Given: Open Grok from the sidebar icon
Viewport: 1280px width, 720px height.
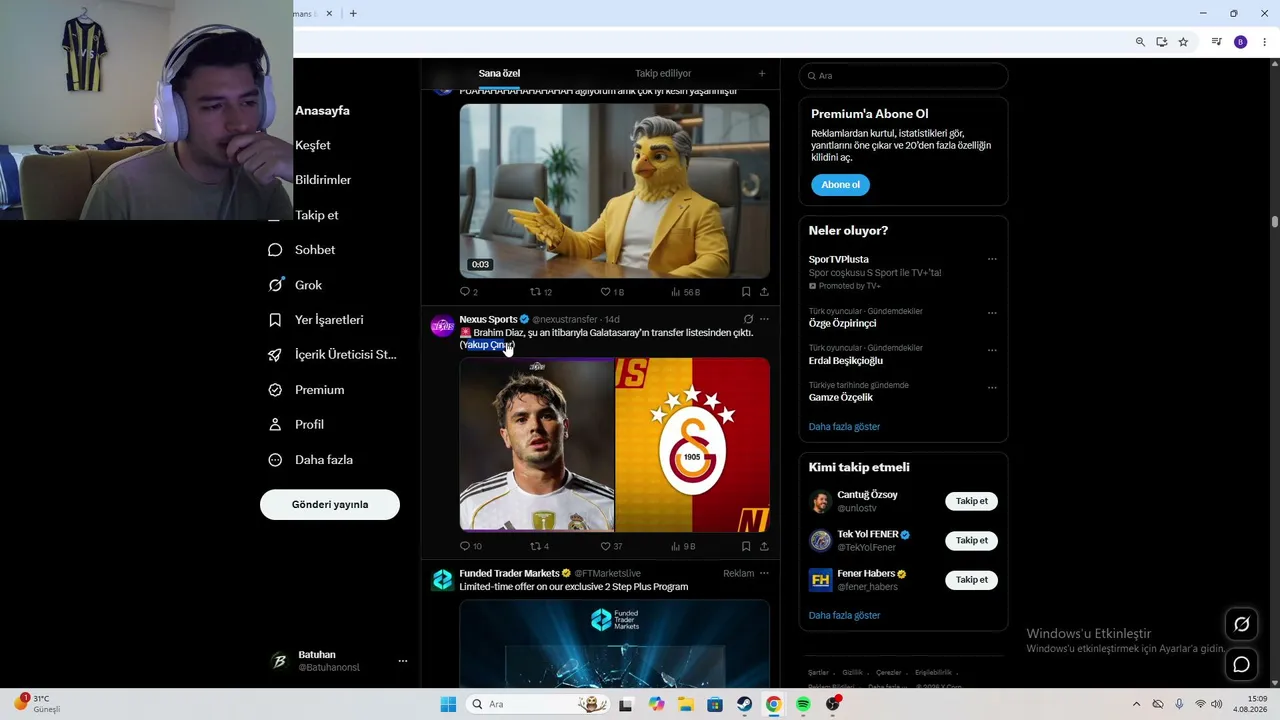Looking at the screenshot, I should coord(275,285).
